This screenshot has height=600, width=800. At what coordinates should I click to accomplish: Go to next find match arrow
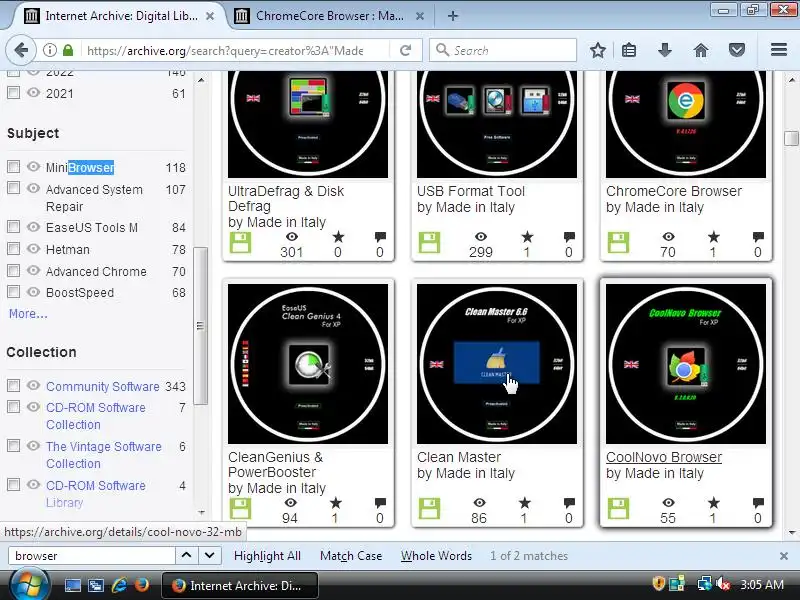[x=209, y=556]
